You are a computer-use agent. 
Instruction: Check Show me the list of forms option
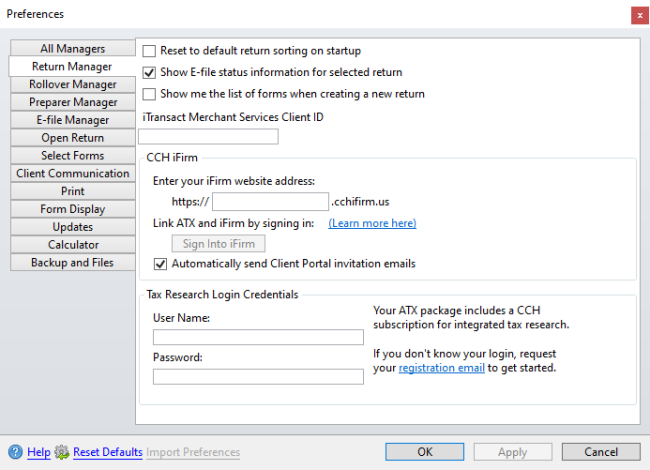149,94
